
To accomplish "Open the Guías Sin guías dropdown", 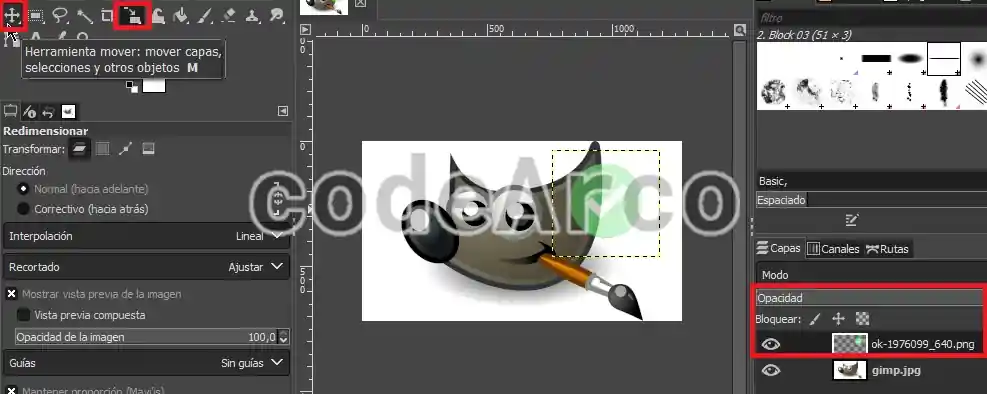I will point(146,363).
